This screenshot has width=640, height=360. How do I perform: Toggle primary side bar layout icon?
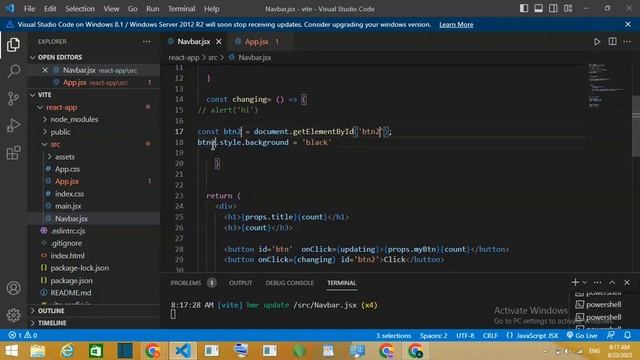click(x=524, y=9)
